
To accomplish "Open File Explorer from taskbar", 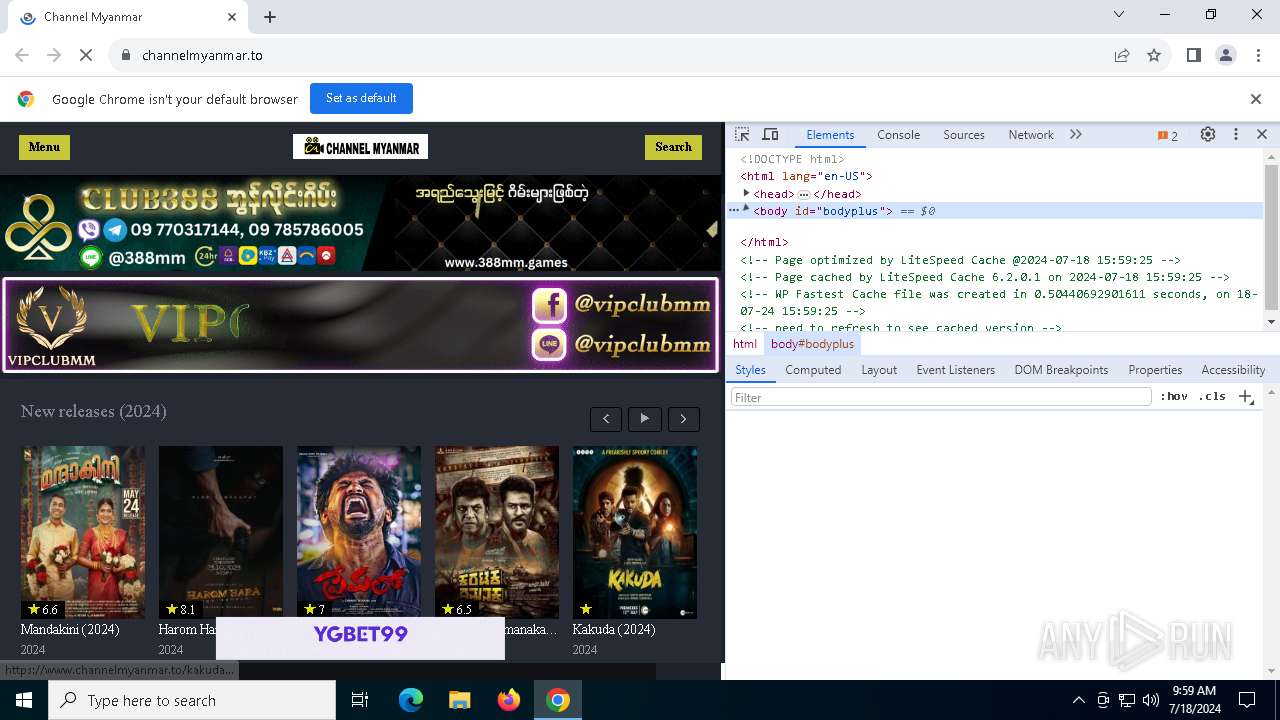I will tap(459, 700).
